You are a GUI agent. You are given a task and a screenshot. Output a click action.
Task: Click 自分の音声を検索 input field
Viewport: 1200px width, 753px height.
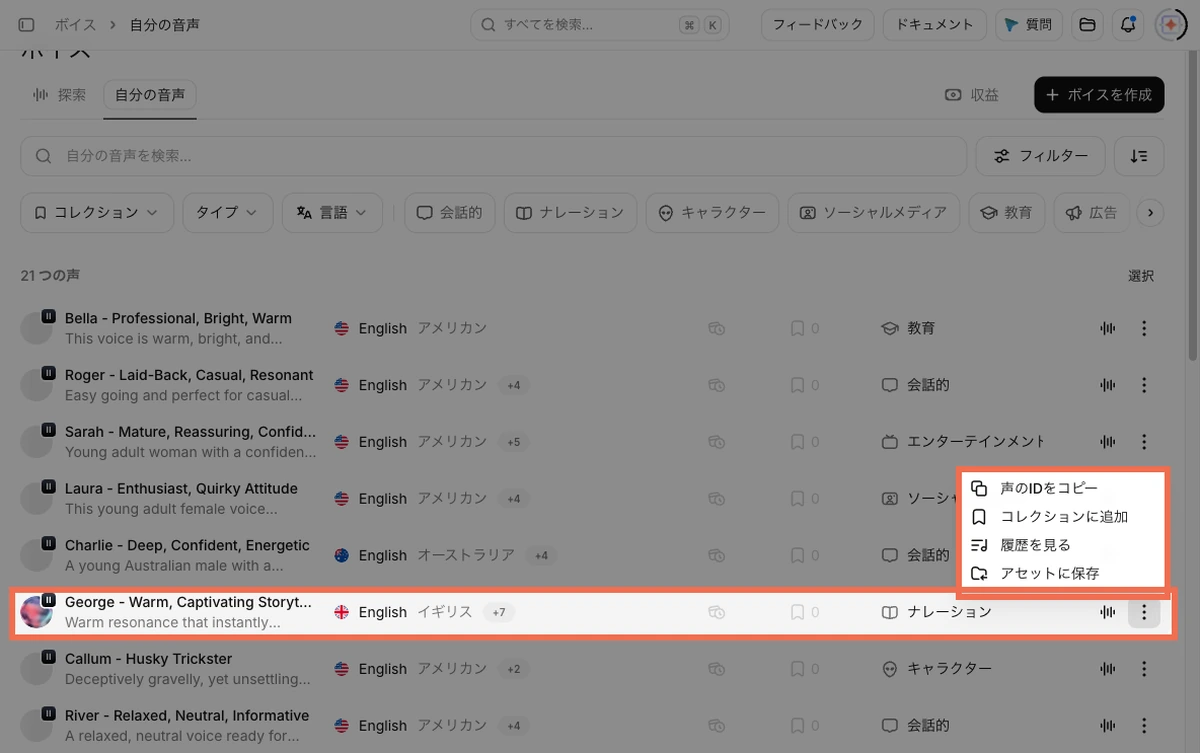(494, 156)
